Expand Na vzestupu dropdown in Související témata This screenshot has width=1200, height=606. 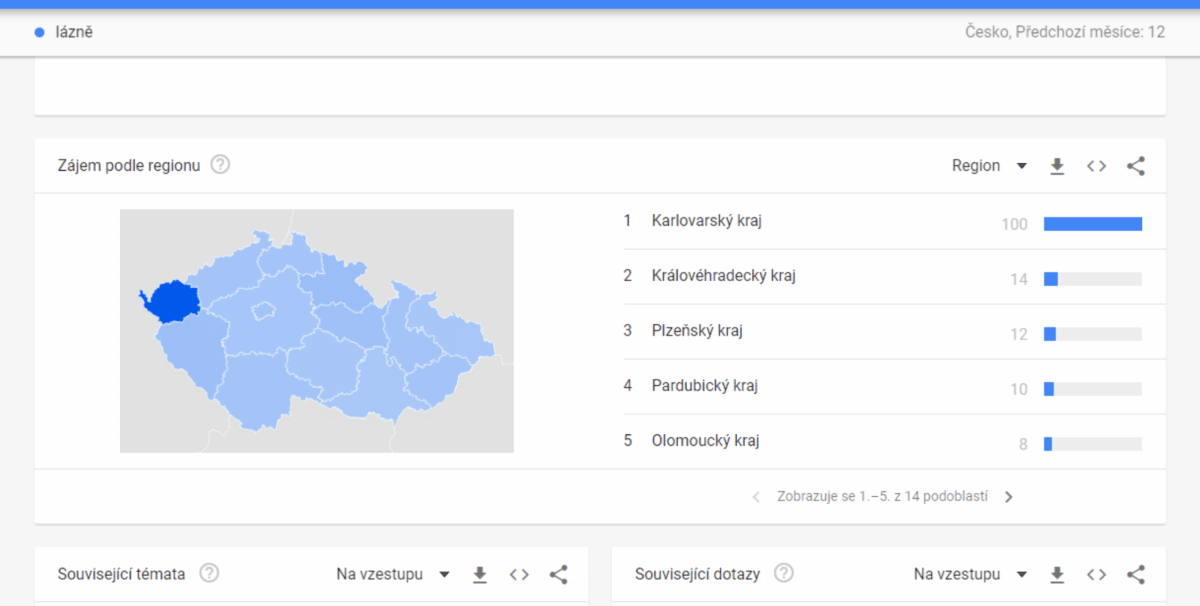pyautogui.click(x=394, y=574)
